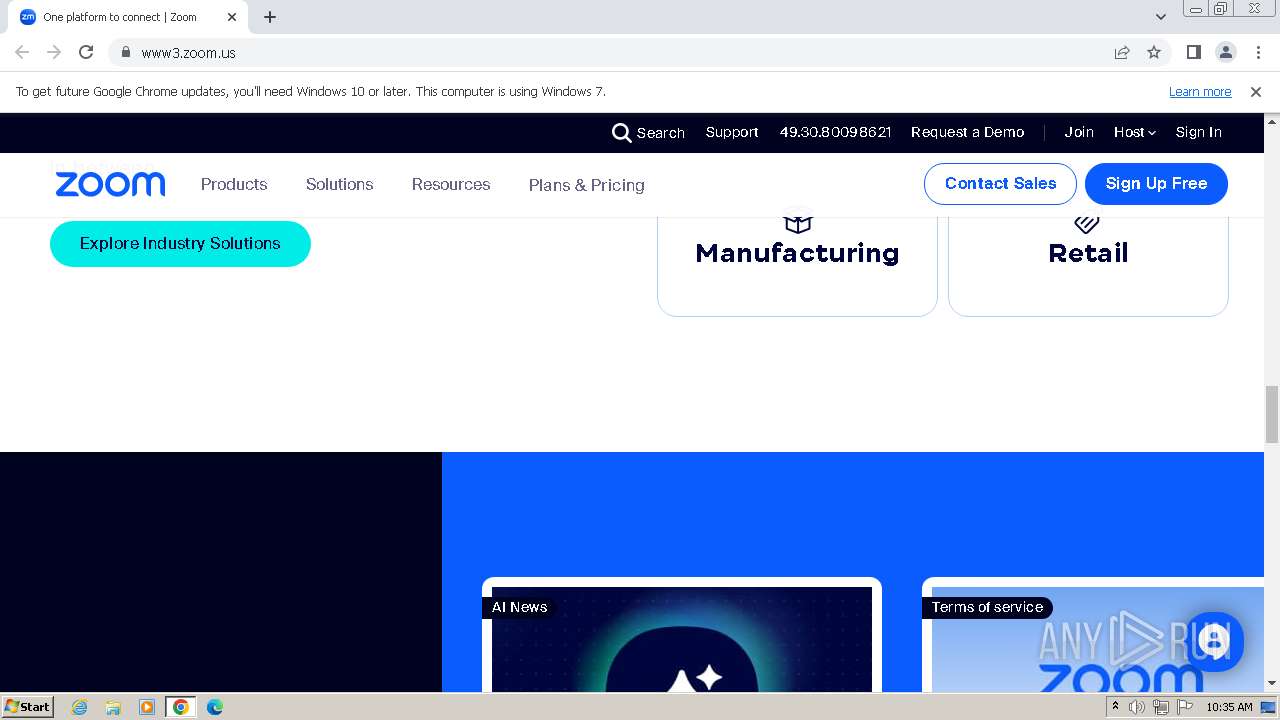Open the Chrome profile avatar
This screenshot has width=1280, height=720.
click(1225, 52)
